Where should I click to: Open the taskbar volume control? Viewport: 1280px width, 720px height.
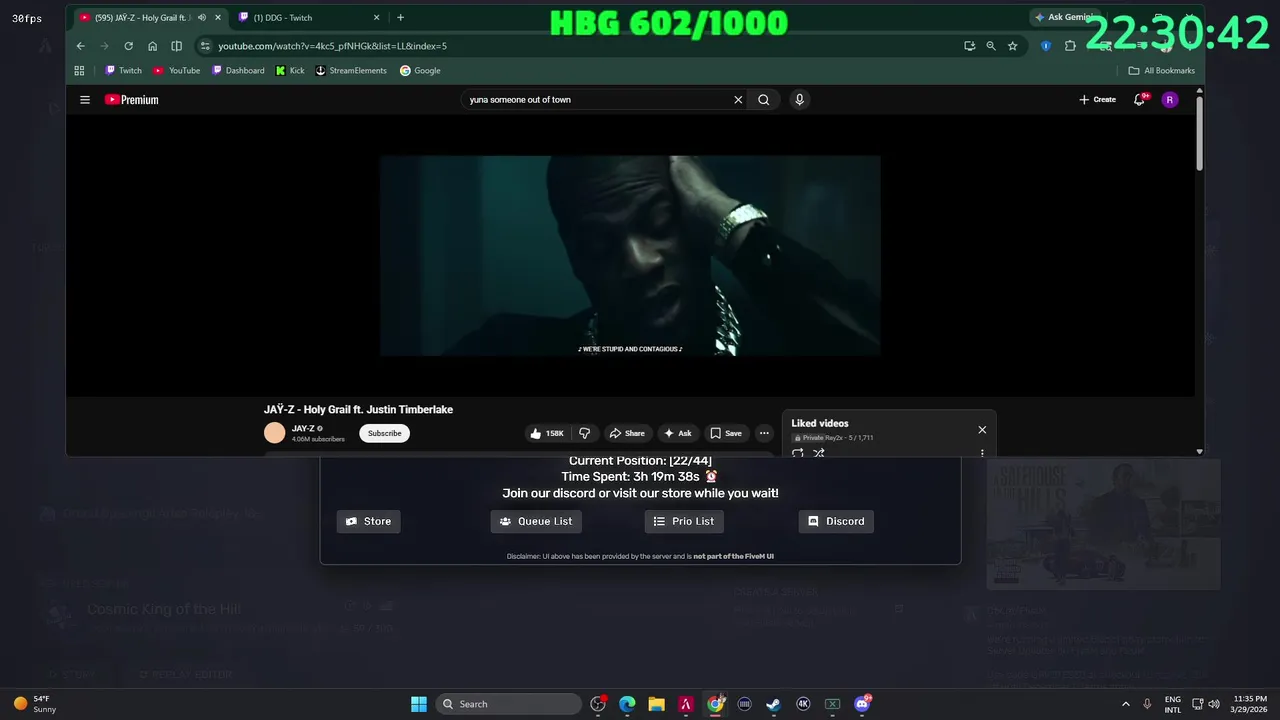(x=1214, y=704)
